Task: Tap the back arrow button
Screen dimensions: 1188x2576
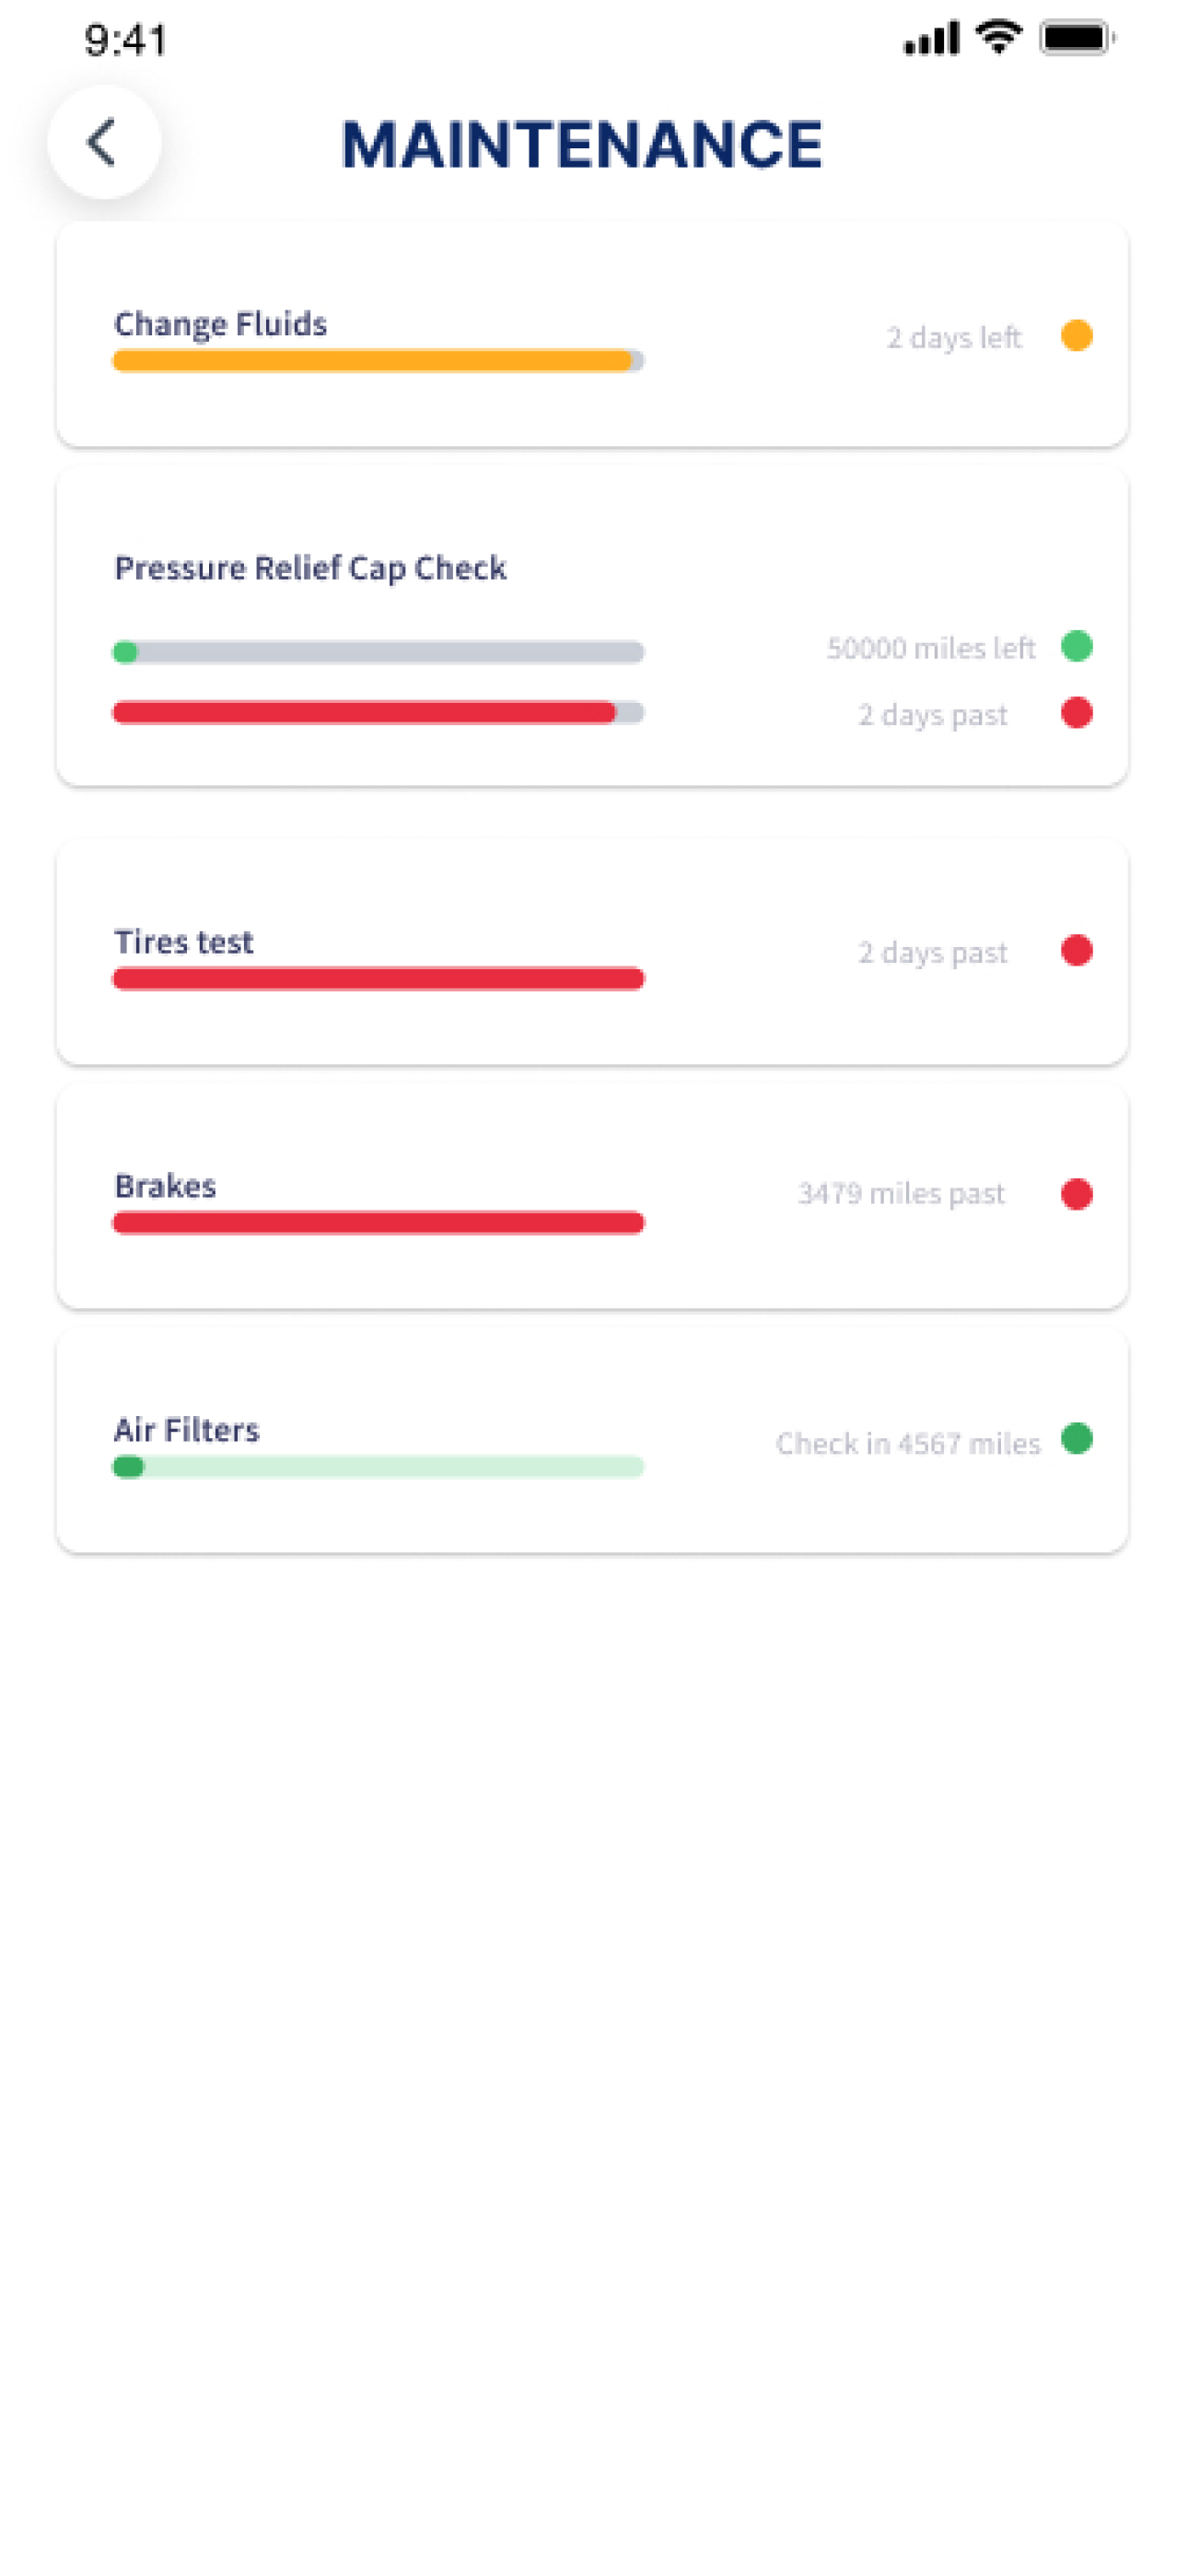Action: pos(104,142)
